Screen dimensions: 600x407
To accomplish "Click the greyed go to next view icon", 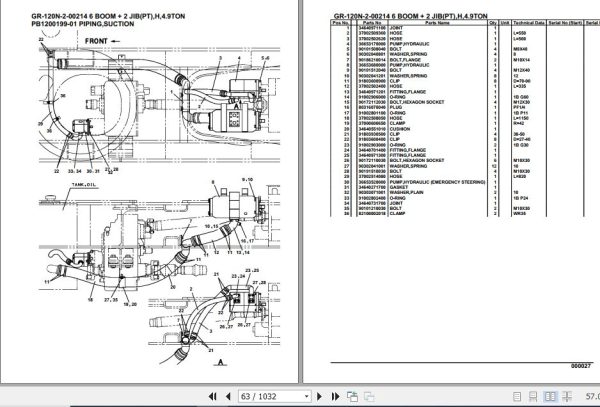I will coord(369,397).
